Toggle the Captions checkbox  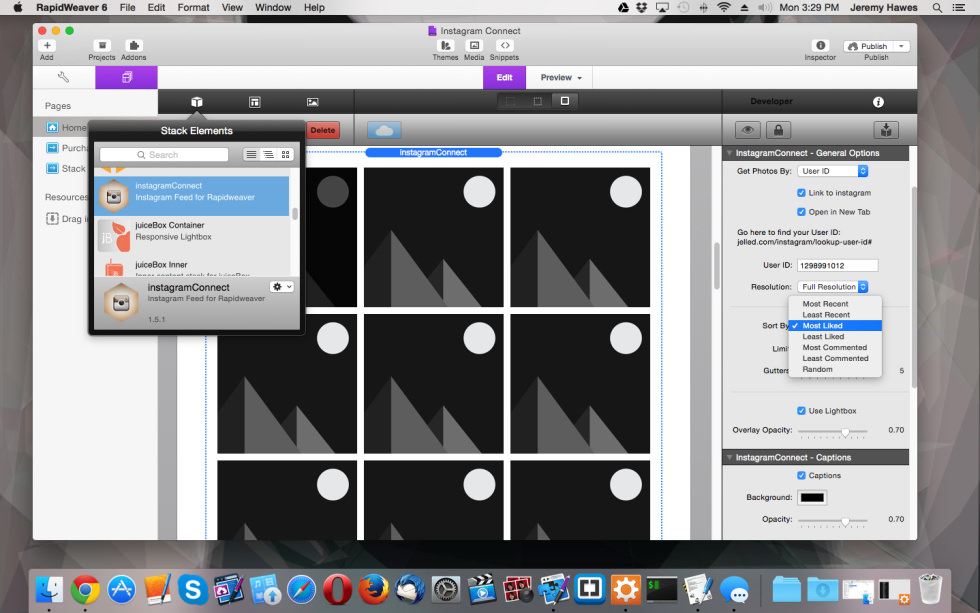tap(801, 476)
